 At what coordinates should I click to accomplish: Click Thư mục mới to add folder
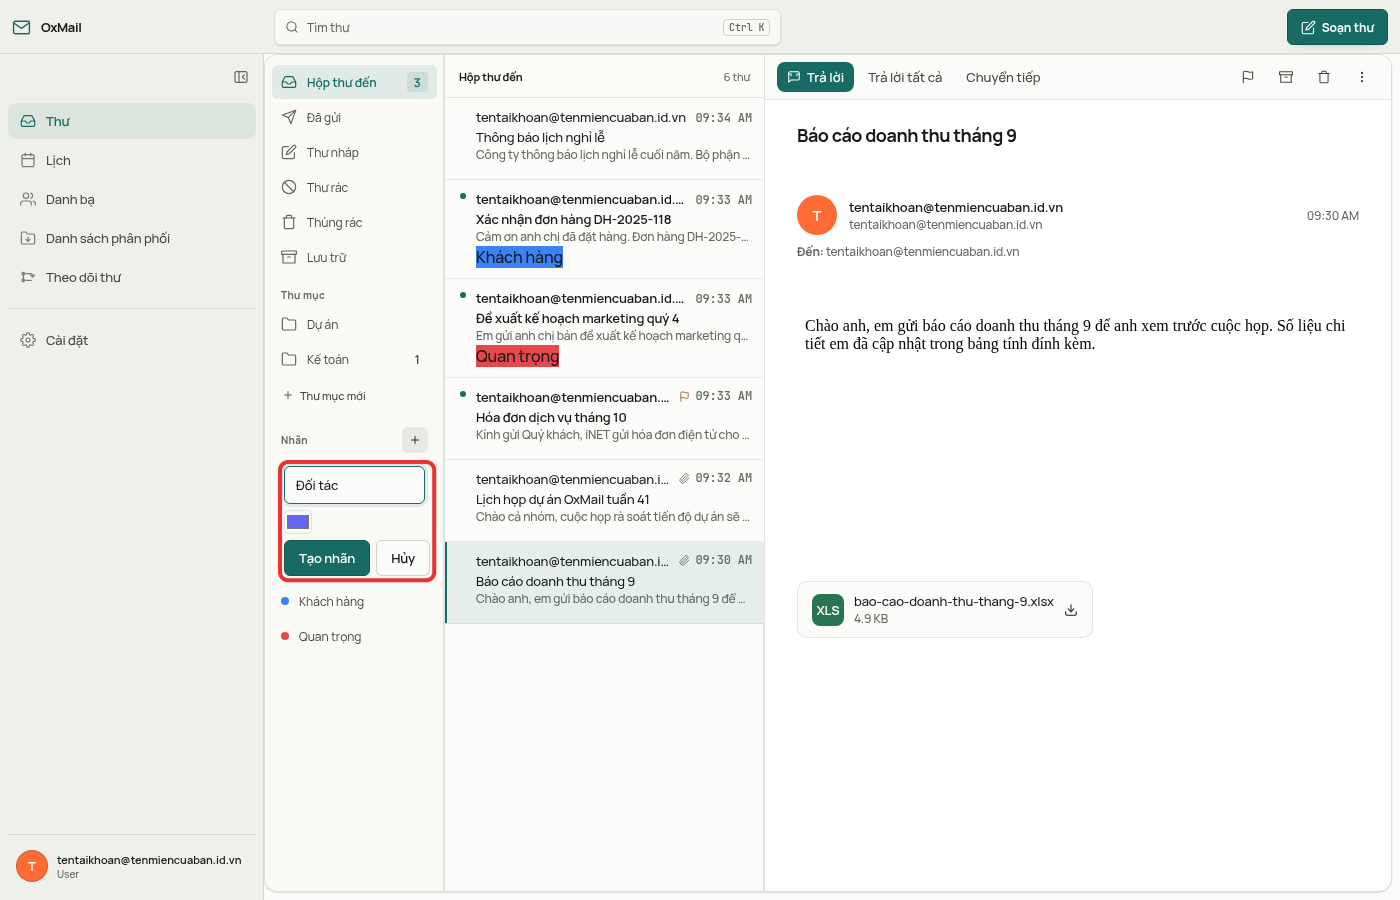325,396
